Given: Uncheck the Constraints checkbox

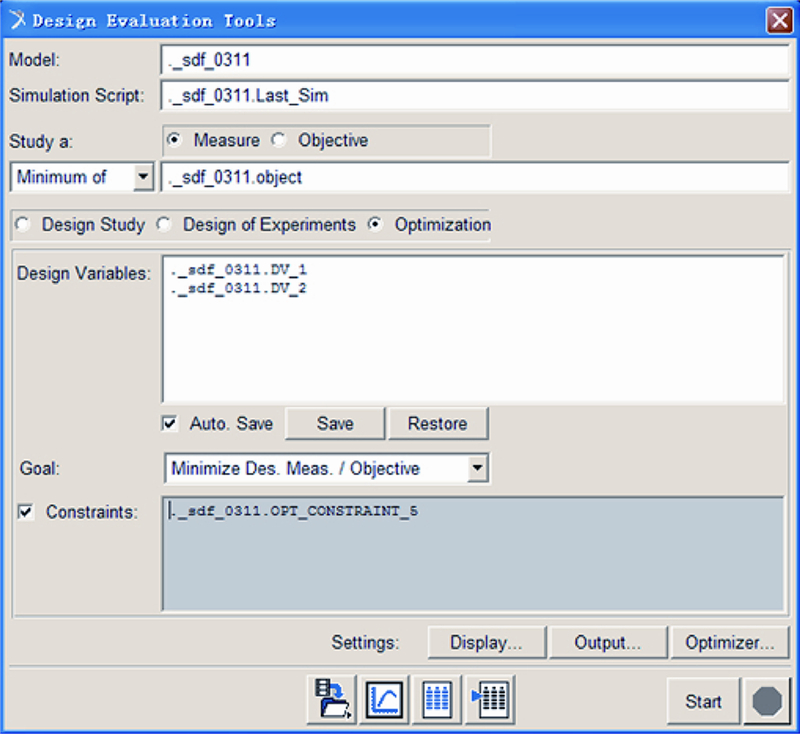Looking at the screenshot, I should pyautogui.click(x=27, y=512).
